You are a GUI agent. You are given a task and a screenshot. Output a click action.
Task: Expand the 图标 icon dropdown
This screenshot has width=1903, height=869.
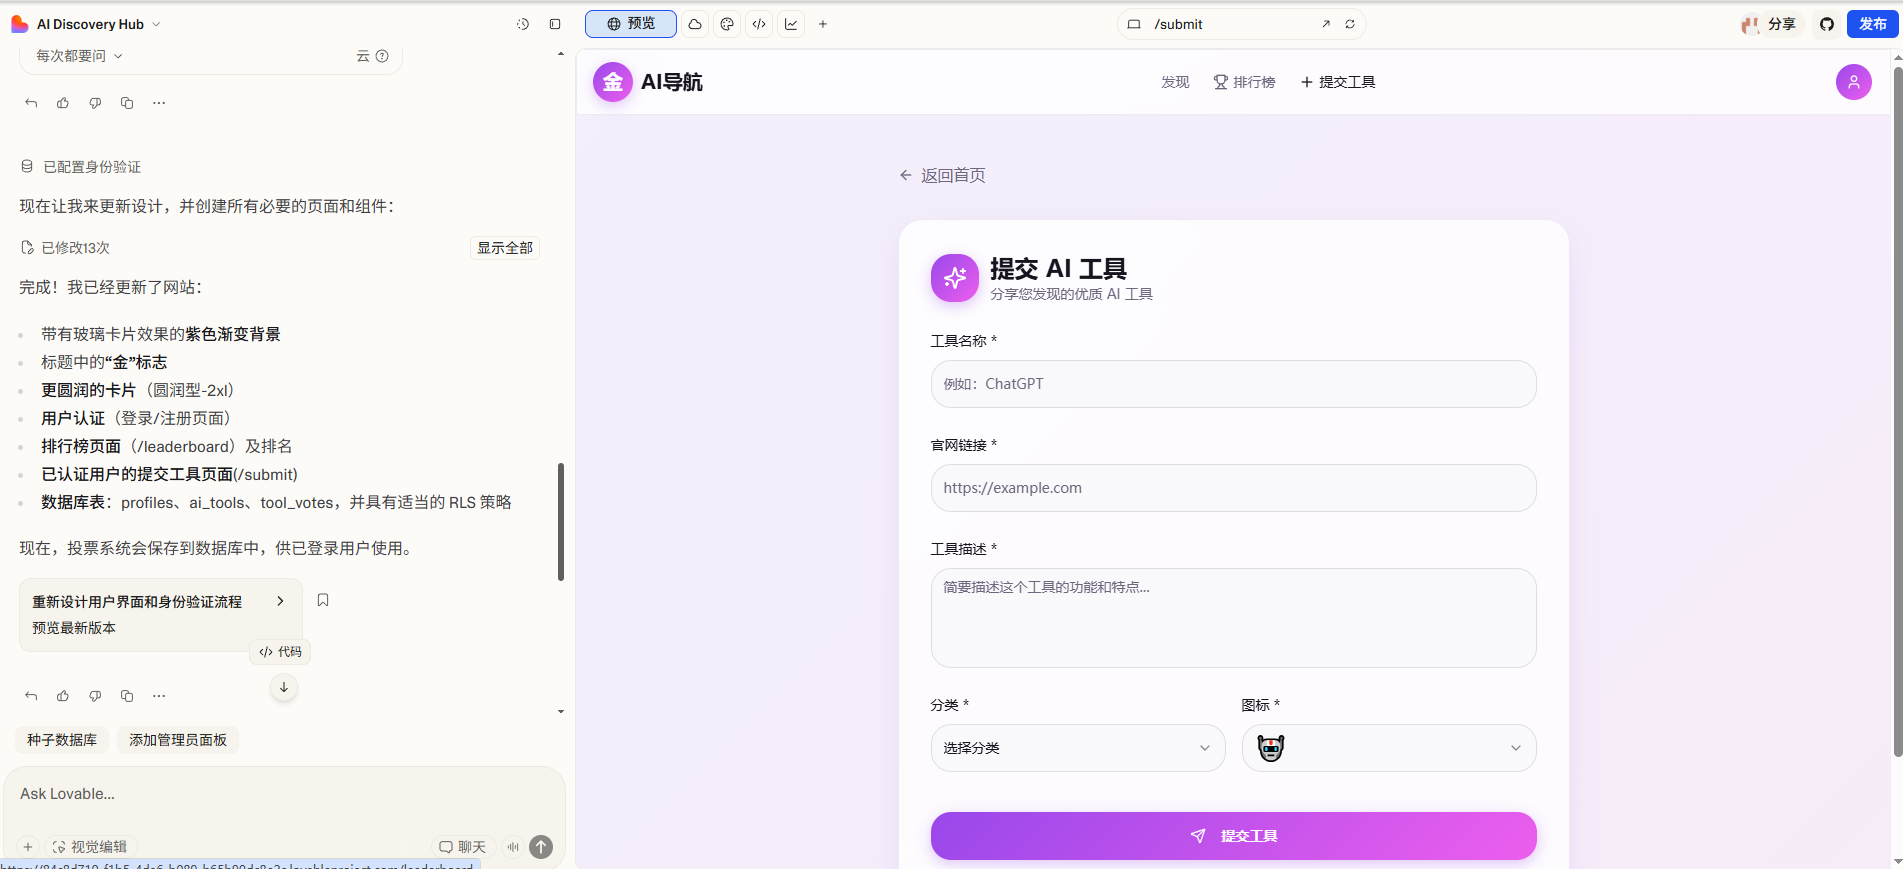pos(1389,748)
